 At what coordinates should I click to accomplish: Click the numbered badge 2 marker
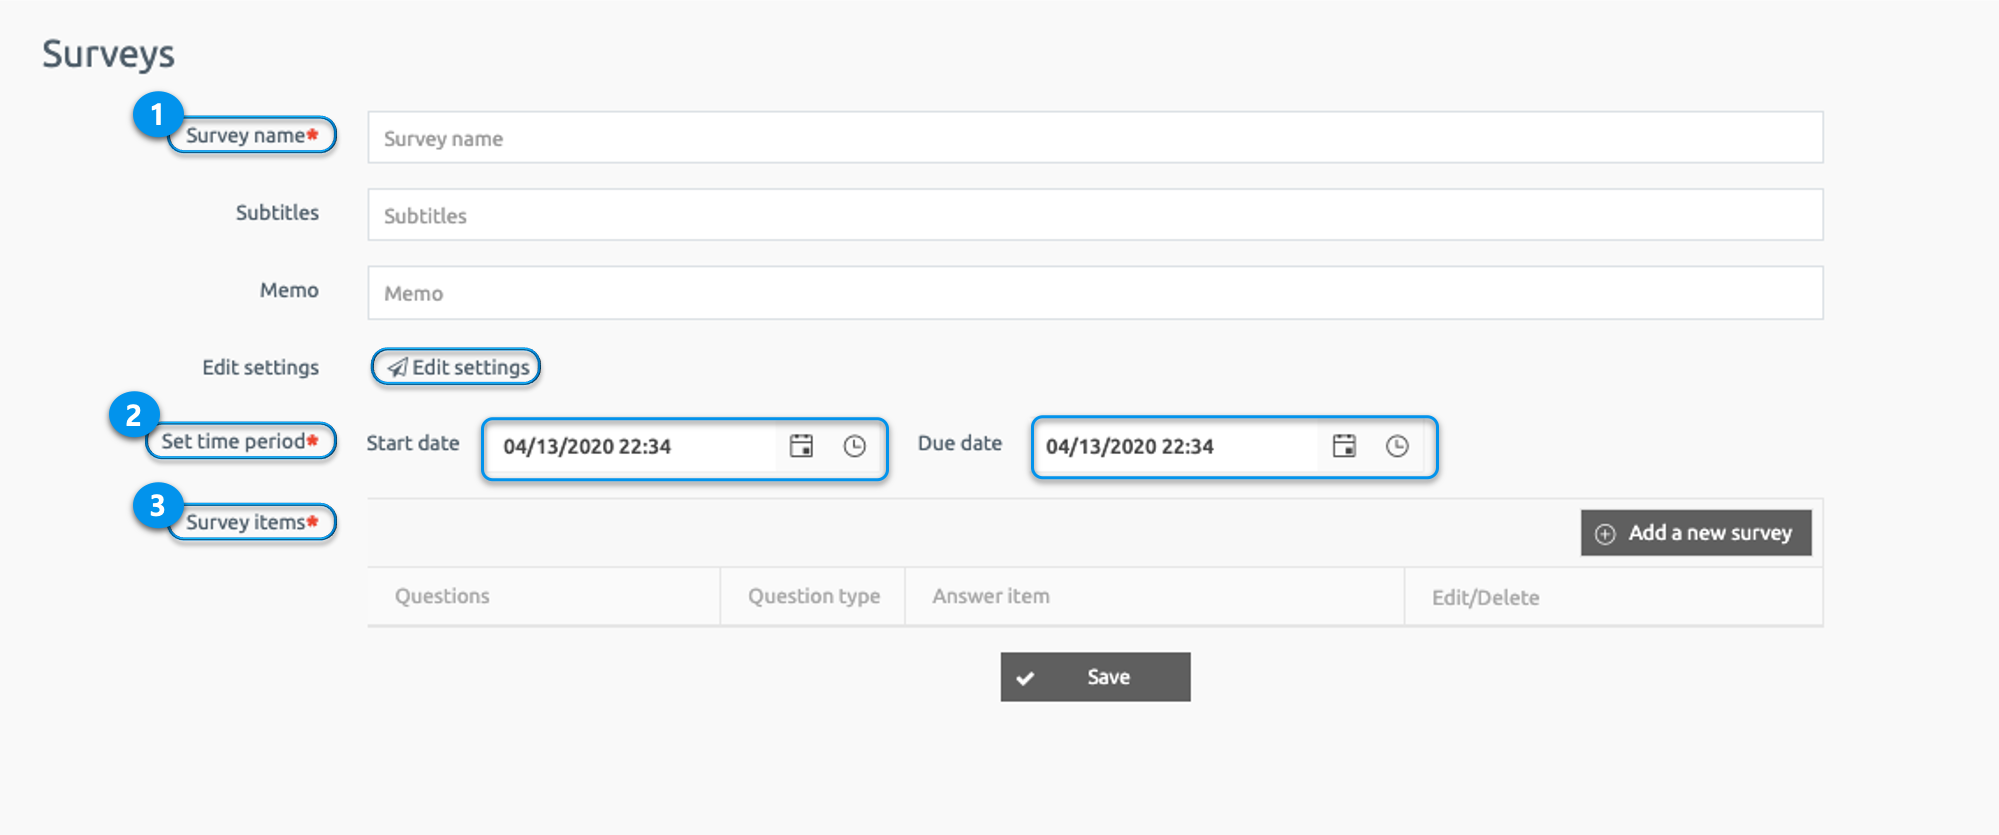click(133, 415)
